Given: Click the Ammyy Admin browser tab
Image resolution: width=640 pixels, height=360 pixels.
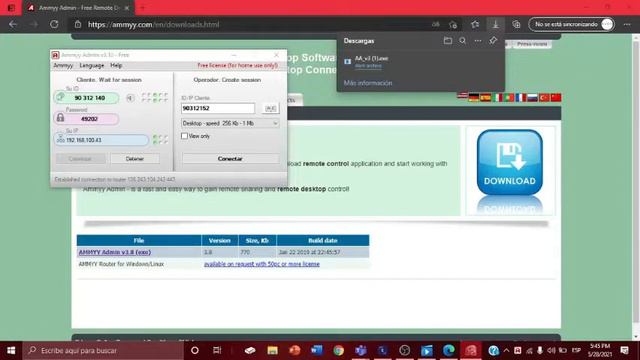Looking at the screenshot, I should 78,8.
